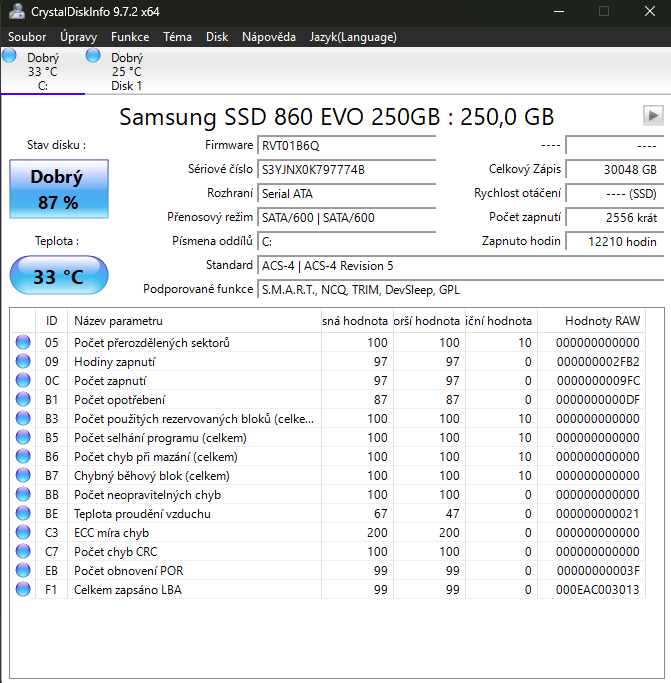Viewport: 671px width, 683px height.
Task: Click status icon of Teplota proudění vzduchu
Action: point(23,514)
